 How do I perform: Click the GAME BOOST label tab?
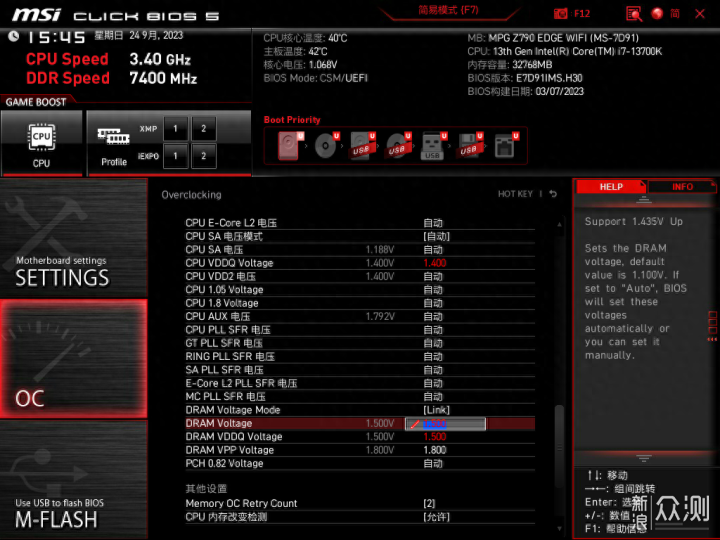[x=36, y=102]
